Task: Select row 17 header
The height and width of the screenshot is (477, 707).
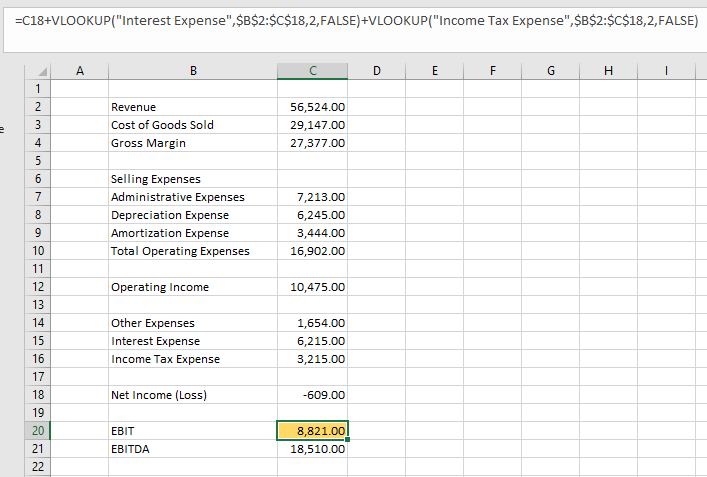Action: coord(38,377)
